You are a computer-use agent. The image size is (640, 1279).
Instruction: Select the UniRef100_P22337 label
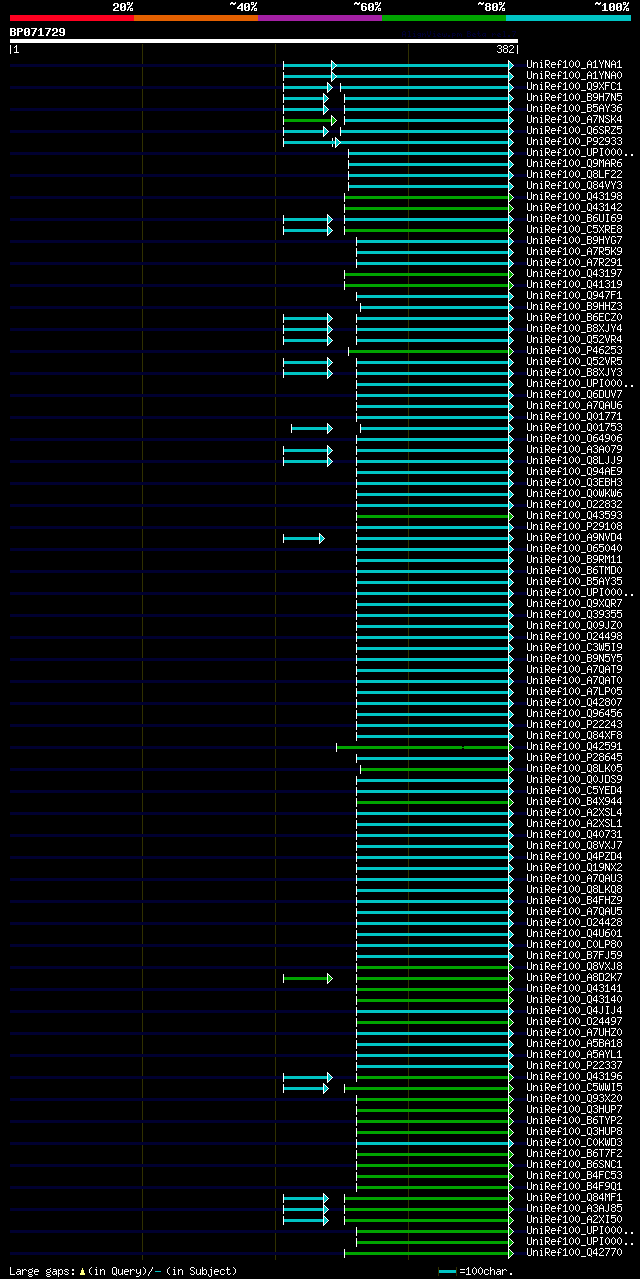click(x=574, y=1065)
